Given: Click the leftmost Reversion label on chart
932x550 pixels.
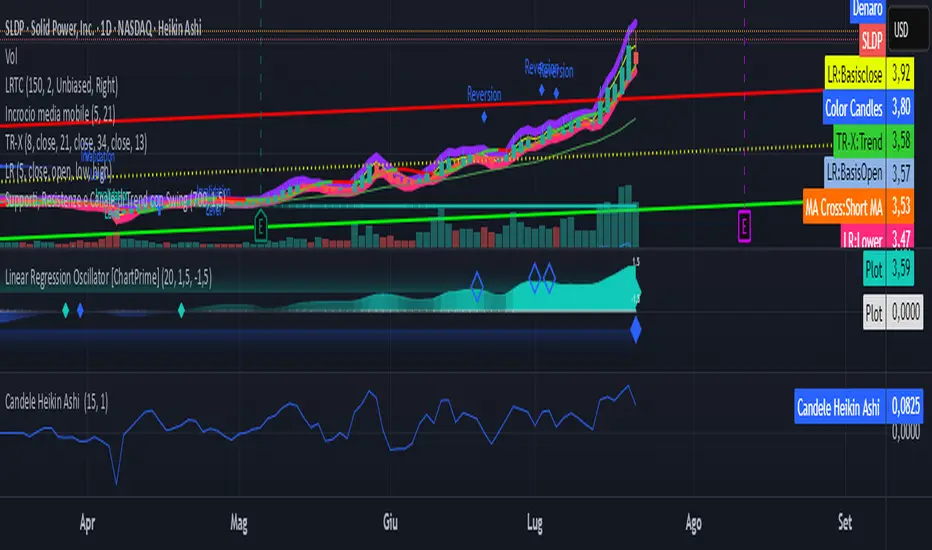Looking at the screenshot, I should (x=484, y=95).
